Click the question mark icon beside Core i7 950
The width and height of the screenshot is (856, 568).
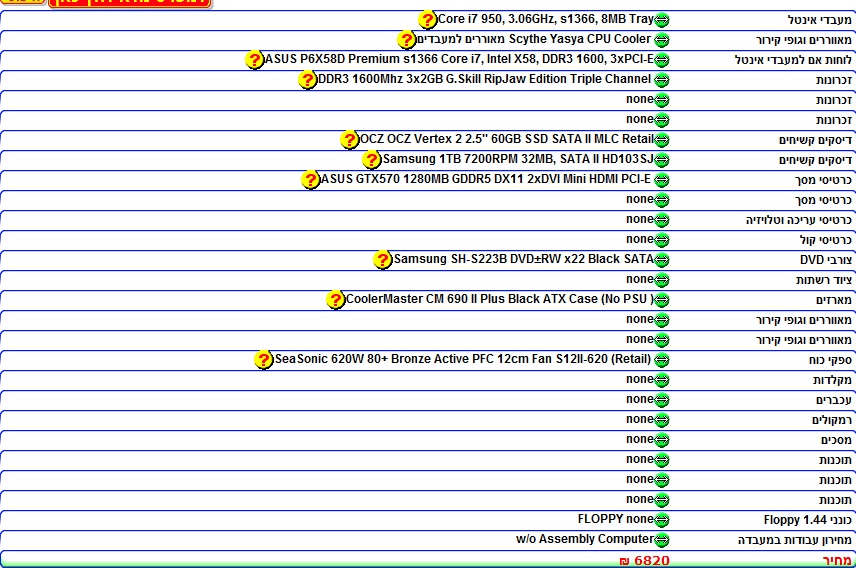click(427, 20)
